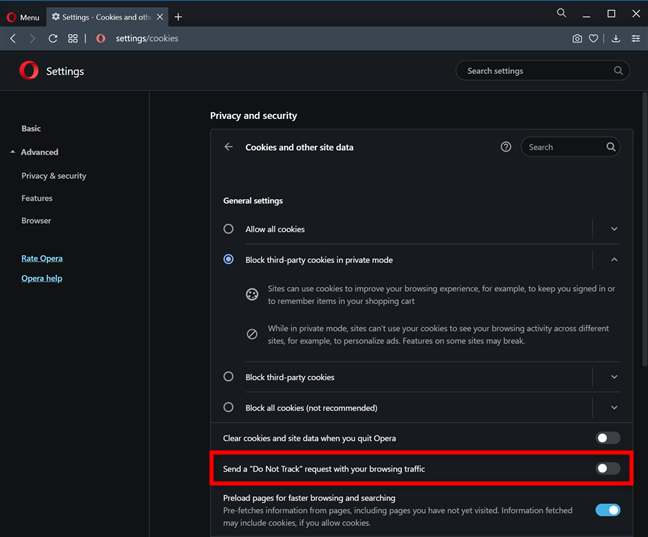This screenshot has height=537, width=648.
Task: Open the Opera help link
Action: pyautogui.click(x=42, y=278)
